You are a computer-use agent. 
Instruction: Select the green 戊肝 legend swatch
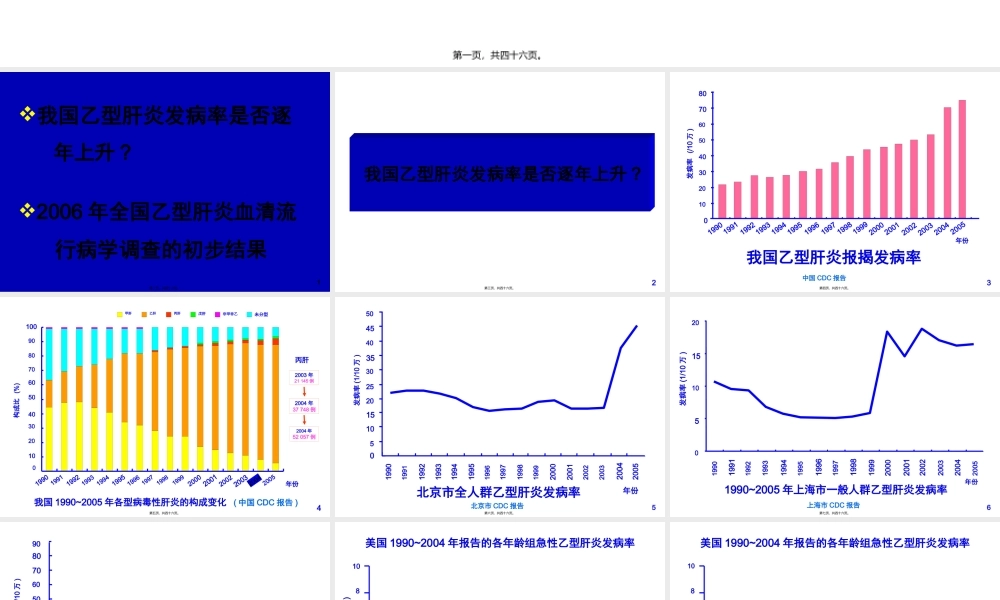point(191,315)
